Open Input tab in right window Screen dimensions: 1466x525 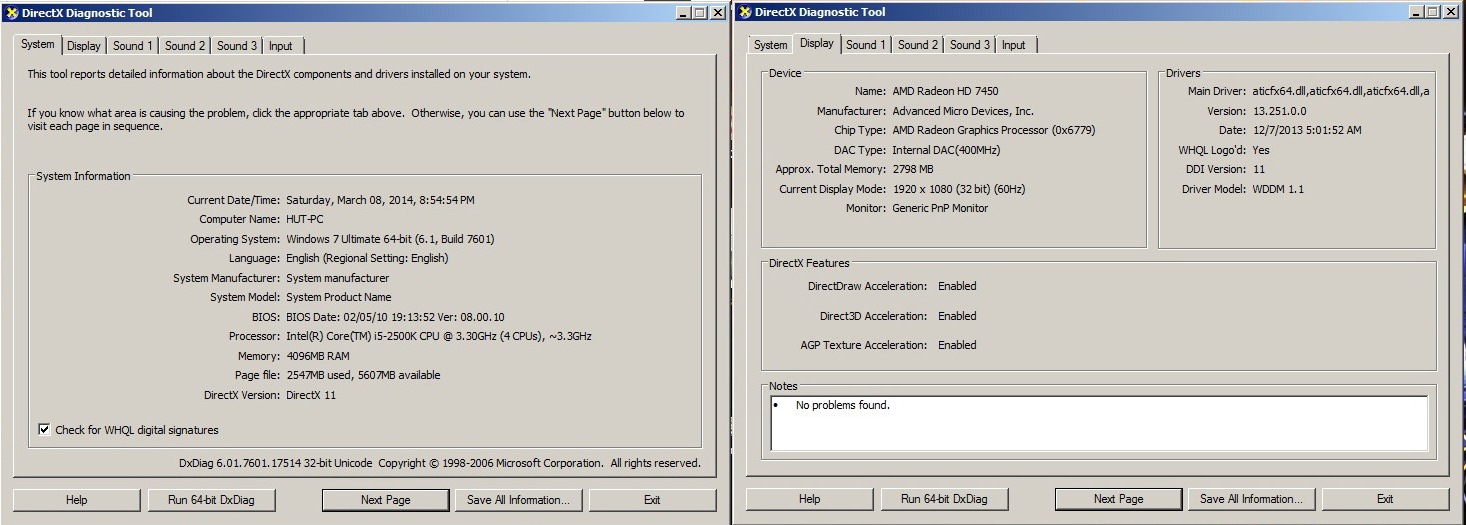[x=1014, y=45]
